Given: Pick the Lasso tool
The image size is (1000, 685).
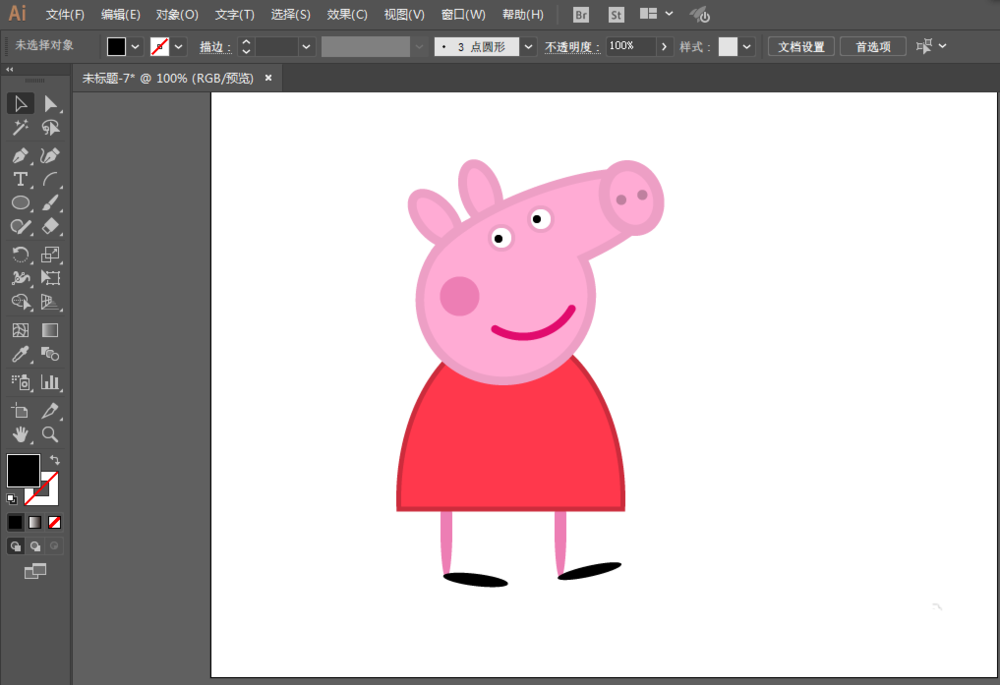Looking at the screenshot, I should (x=50, y=128).
